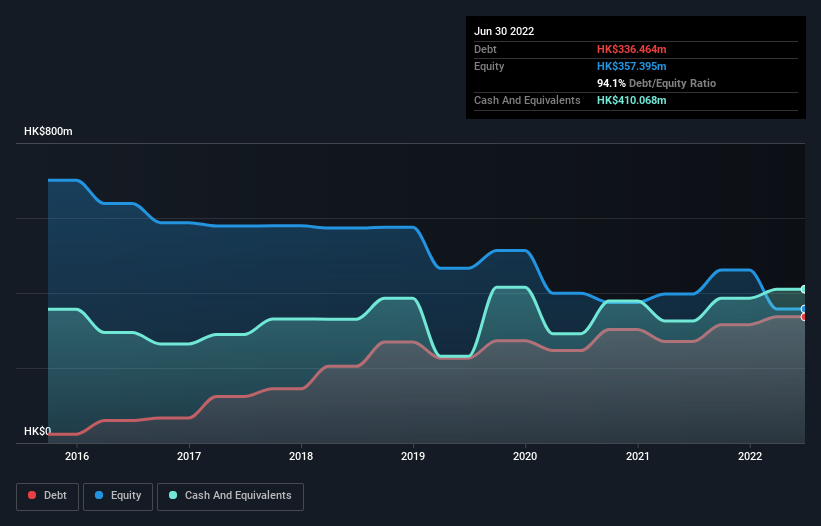Select the 2021 x-axis label
The height and width of the screenshot is (526, 821).
[x=638, y=456]
